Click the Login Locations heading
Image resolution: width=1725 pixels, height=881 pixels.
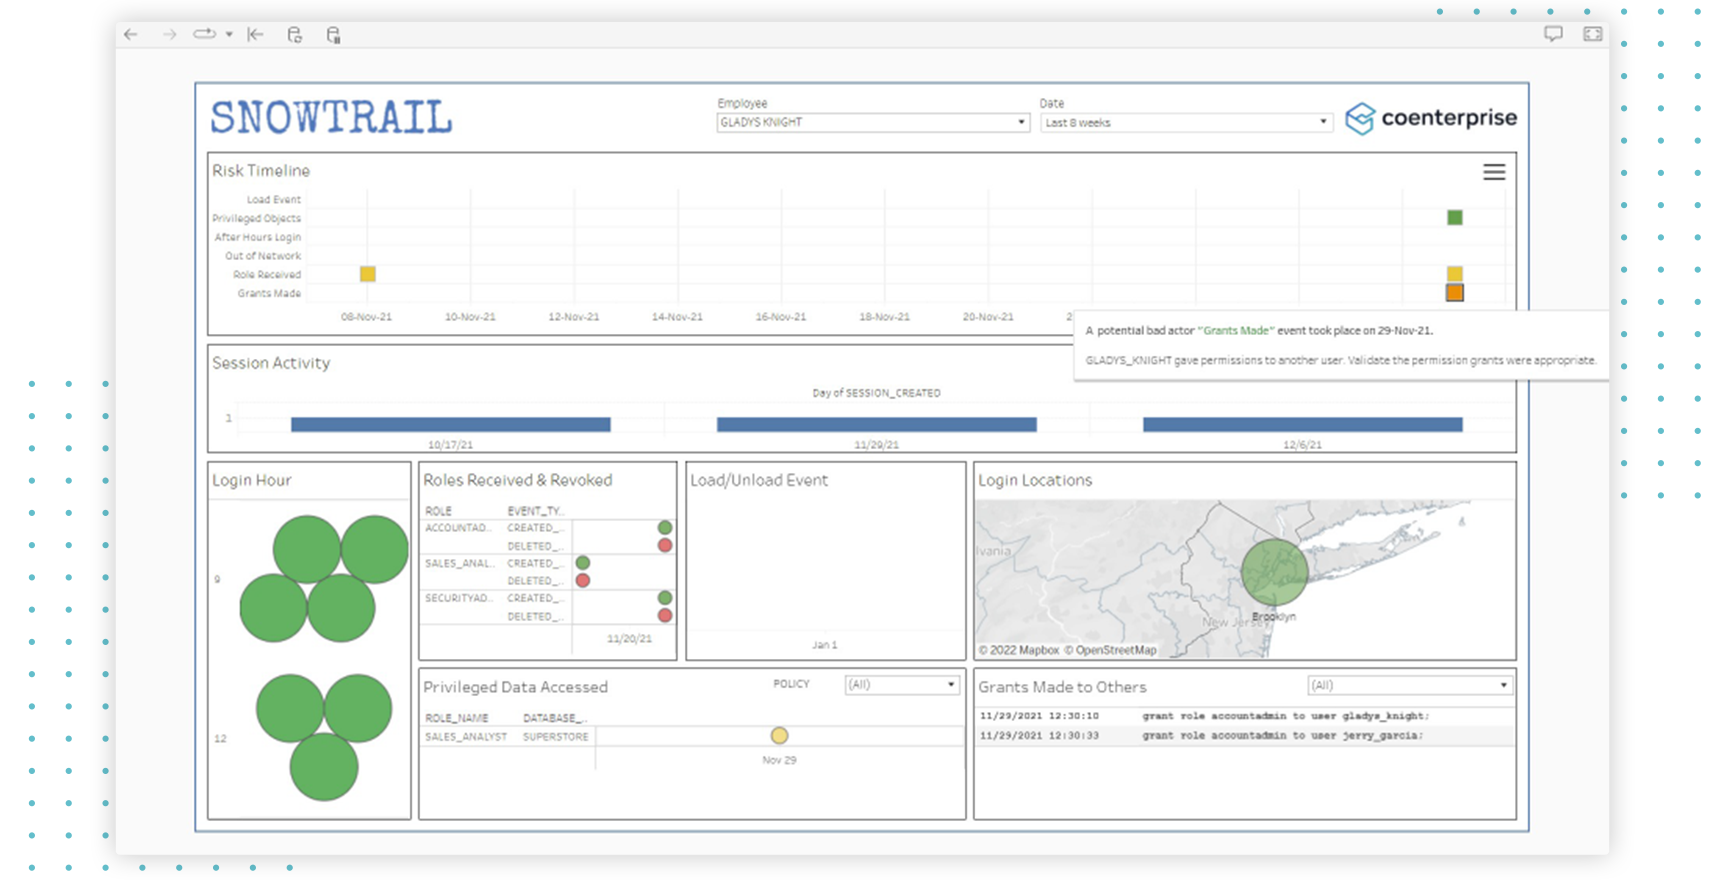1035,480
